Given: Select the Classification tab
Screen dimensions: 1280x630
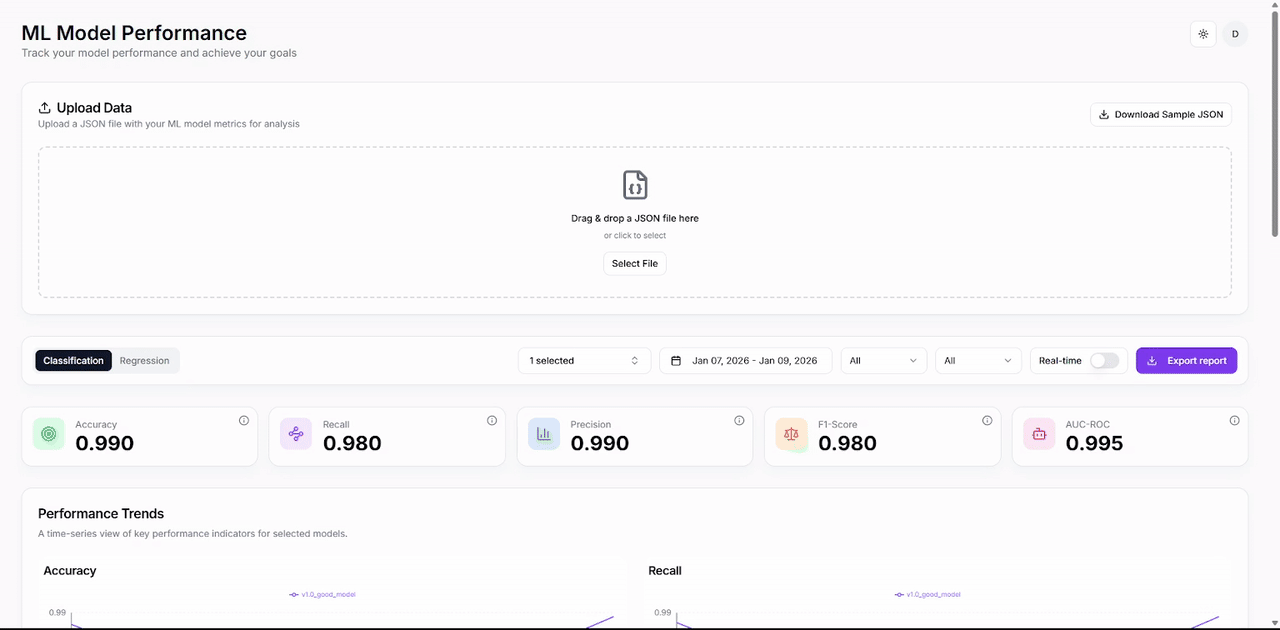Looking at the screenshot, I should (x=73, y=360).
